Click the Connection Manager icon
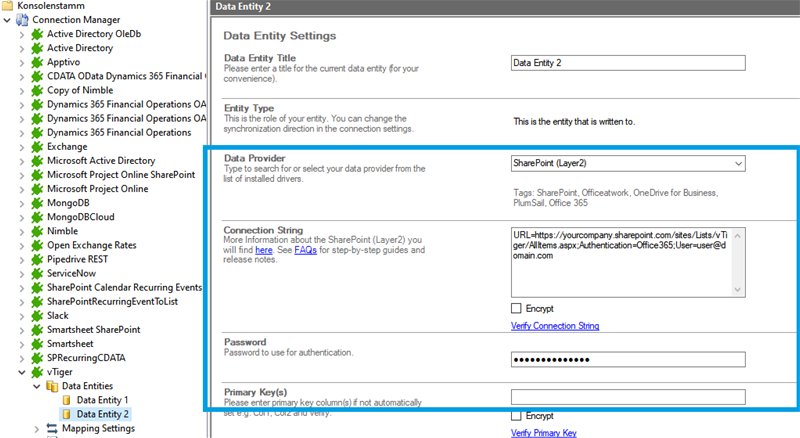 point(23,19)
